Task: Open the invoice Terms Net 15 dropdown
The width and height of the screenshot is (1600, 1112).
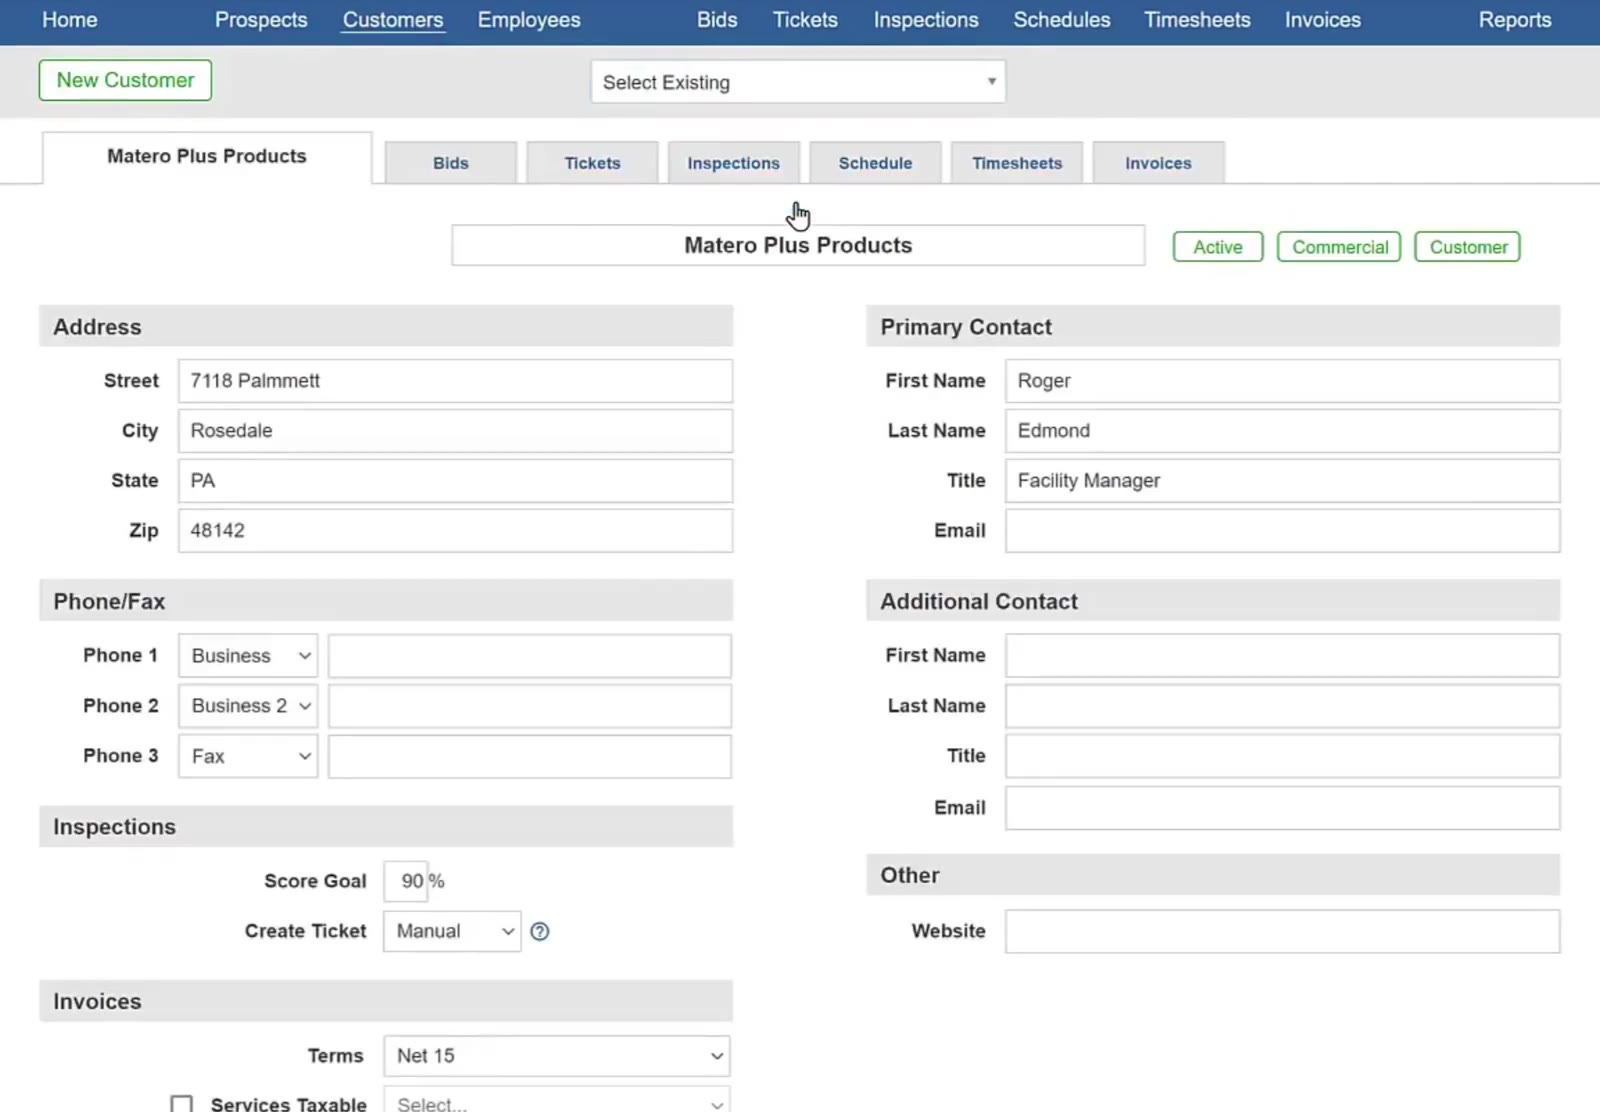Action: pyautogui.click(x=557, y=1056)
